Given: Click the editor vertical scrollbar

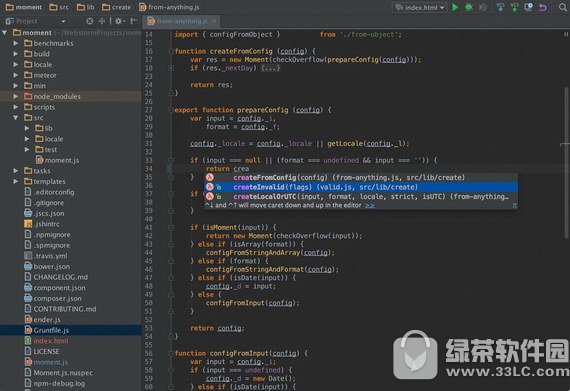Looking at the screenshot, I should point(567,162).
